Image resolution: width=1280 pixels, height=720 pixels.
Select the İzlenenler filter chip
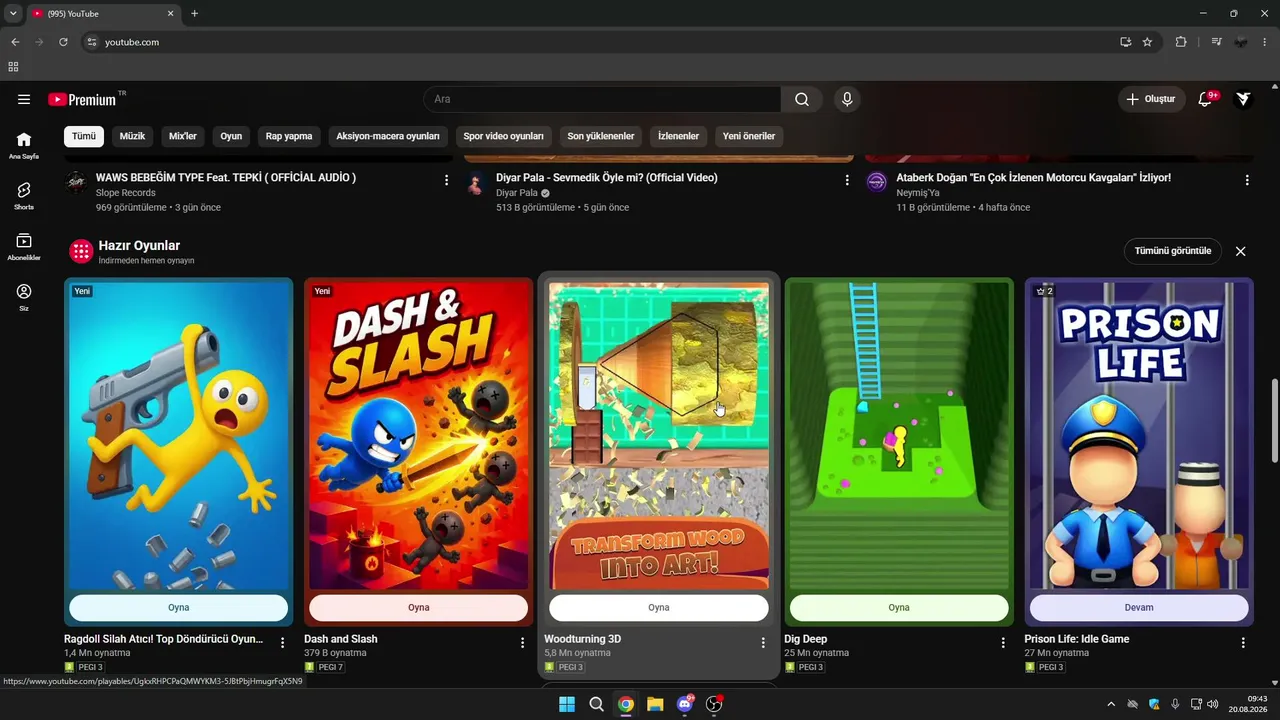pos(678,136)
